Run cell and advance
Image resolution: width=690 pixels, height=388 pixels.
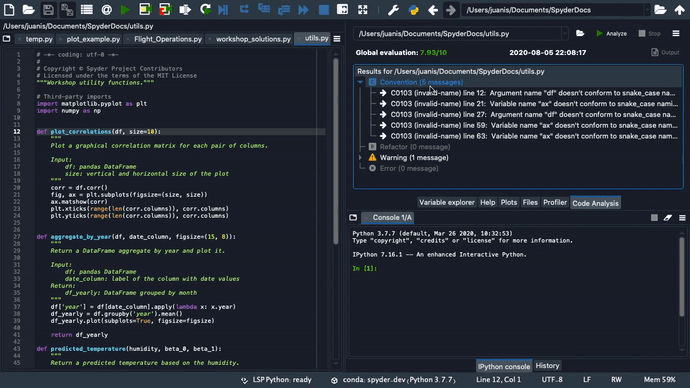(165, 9)
